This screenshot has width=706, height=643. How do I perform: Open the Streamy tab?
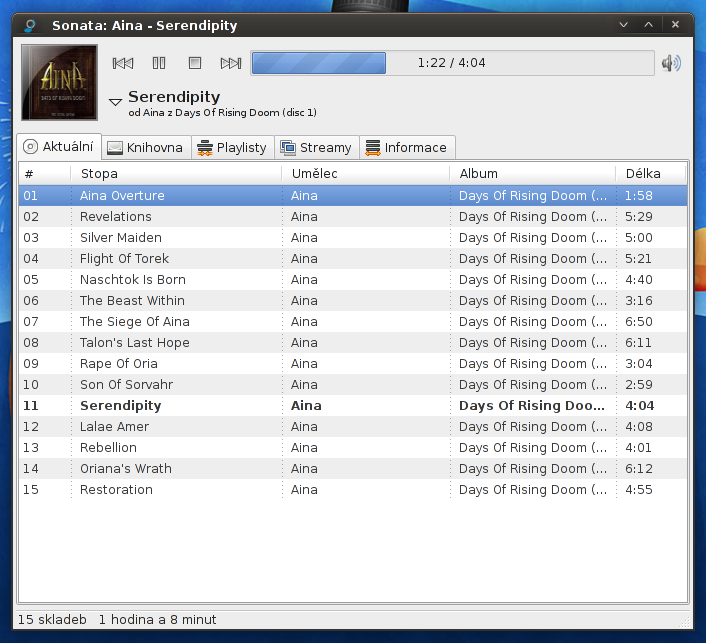click(317, 148)
